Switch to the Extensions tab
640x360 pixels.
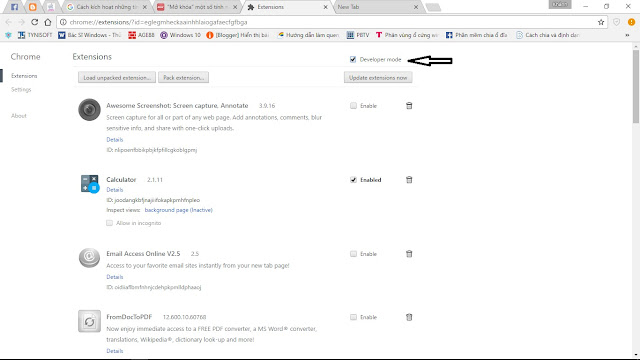(x=289, y=7)
